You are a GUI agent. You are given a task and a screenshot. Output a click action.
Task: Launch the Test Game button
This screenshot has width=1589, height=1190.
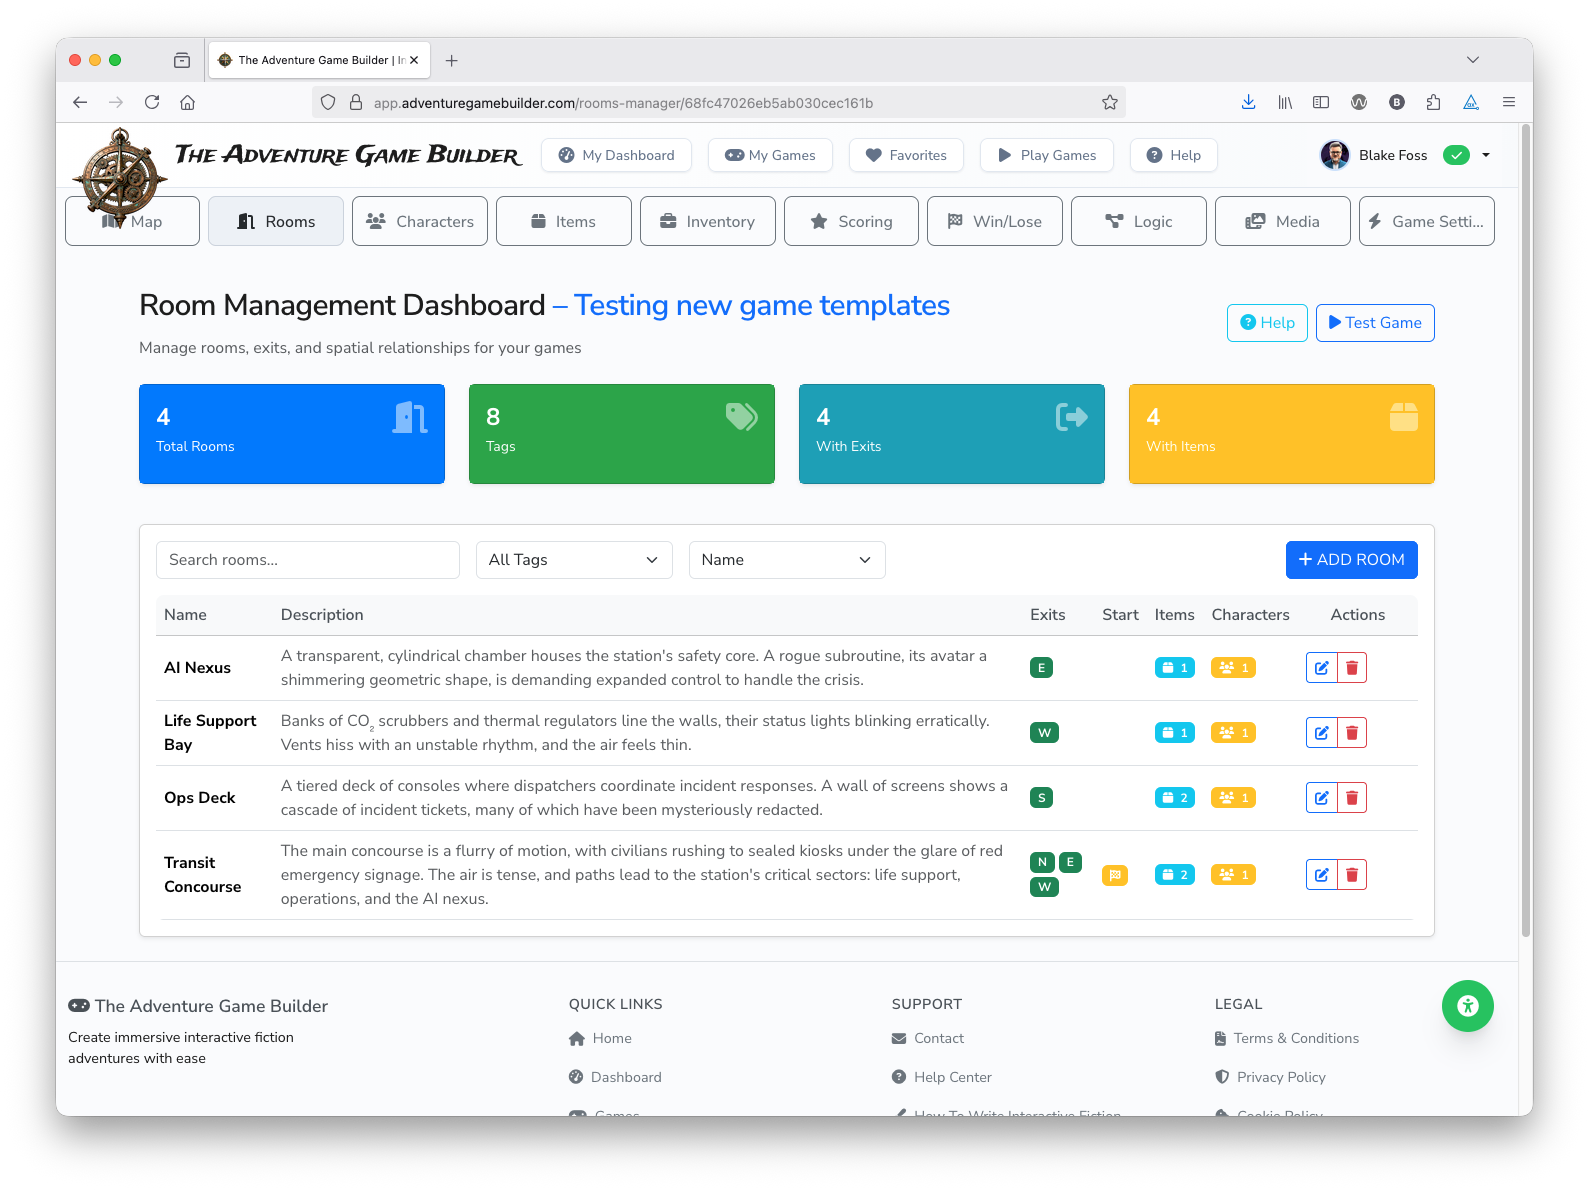tap(1374, 323)
